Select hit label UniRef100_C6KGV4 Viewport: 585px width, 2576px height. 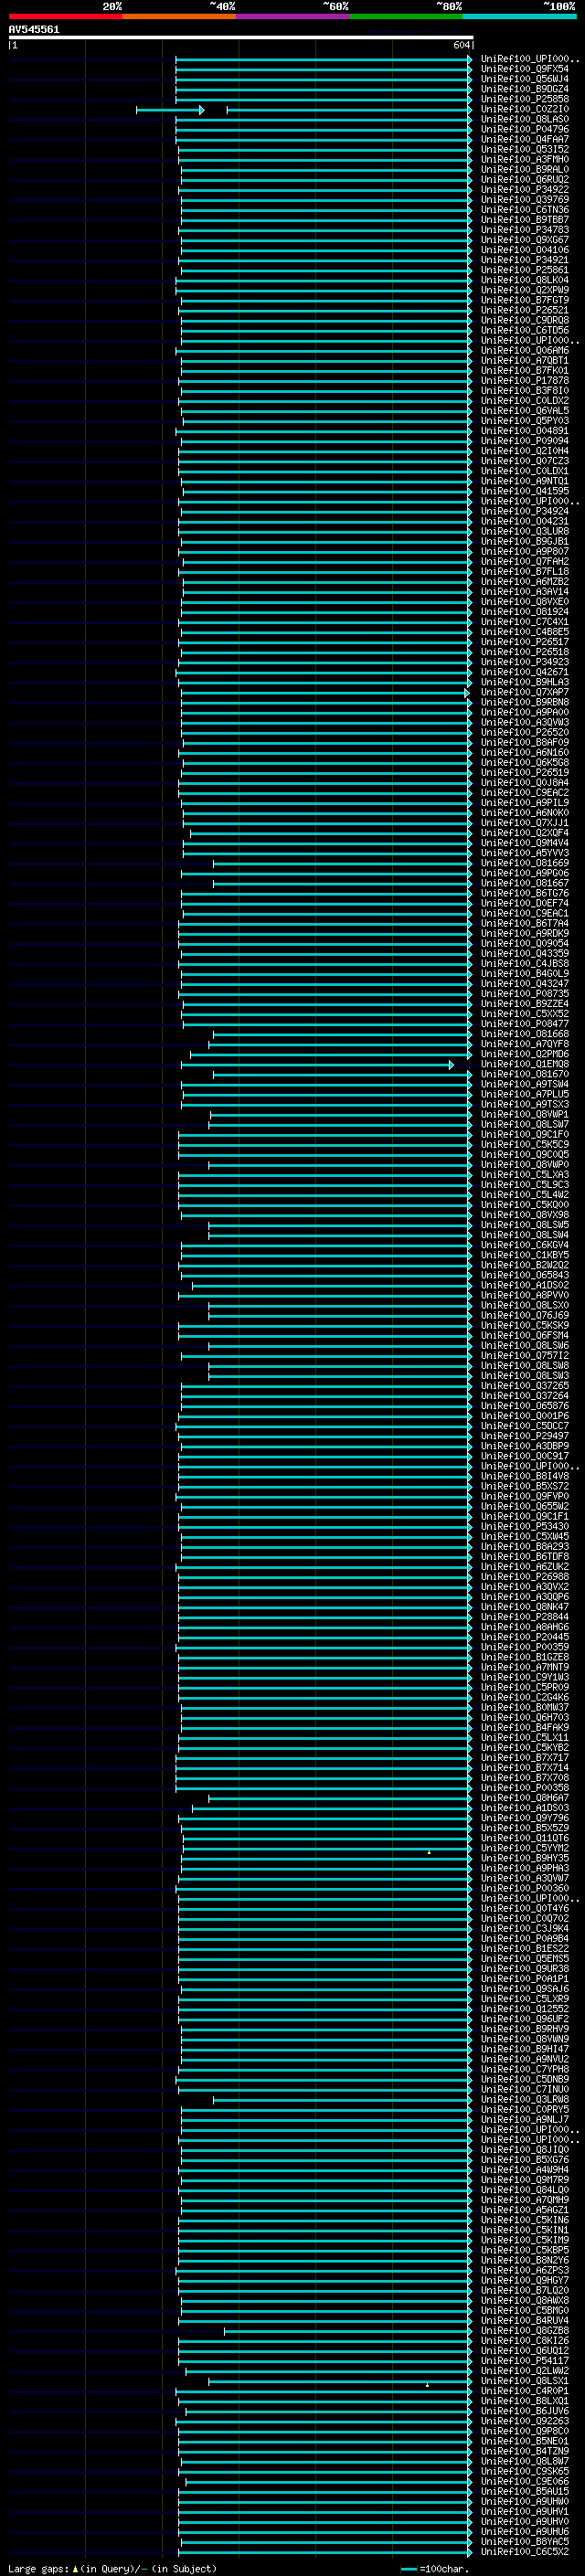pos(524,1245)
